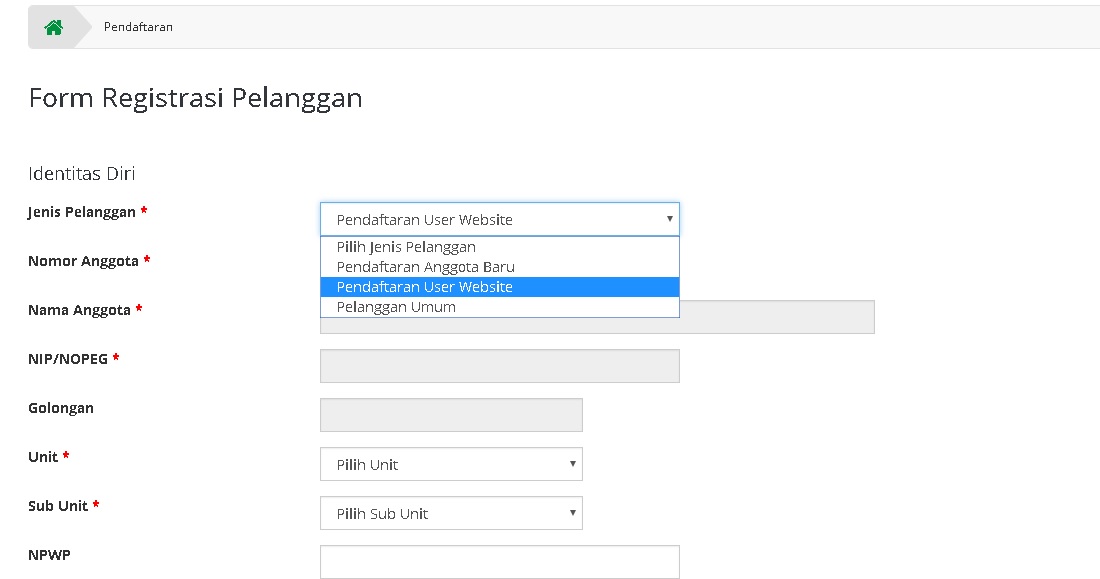The width and height of the screenshot is (1100, 579).
Task: Choose 'Pendaftaran Anggota Baru' from list
Action: tap(425, 267)
